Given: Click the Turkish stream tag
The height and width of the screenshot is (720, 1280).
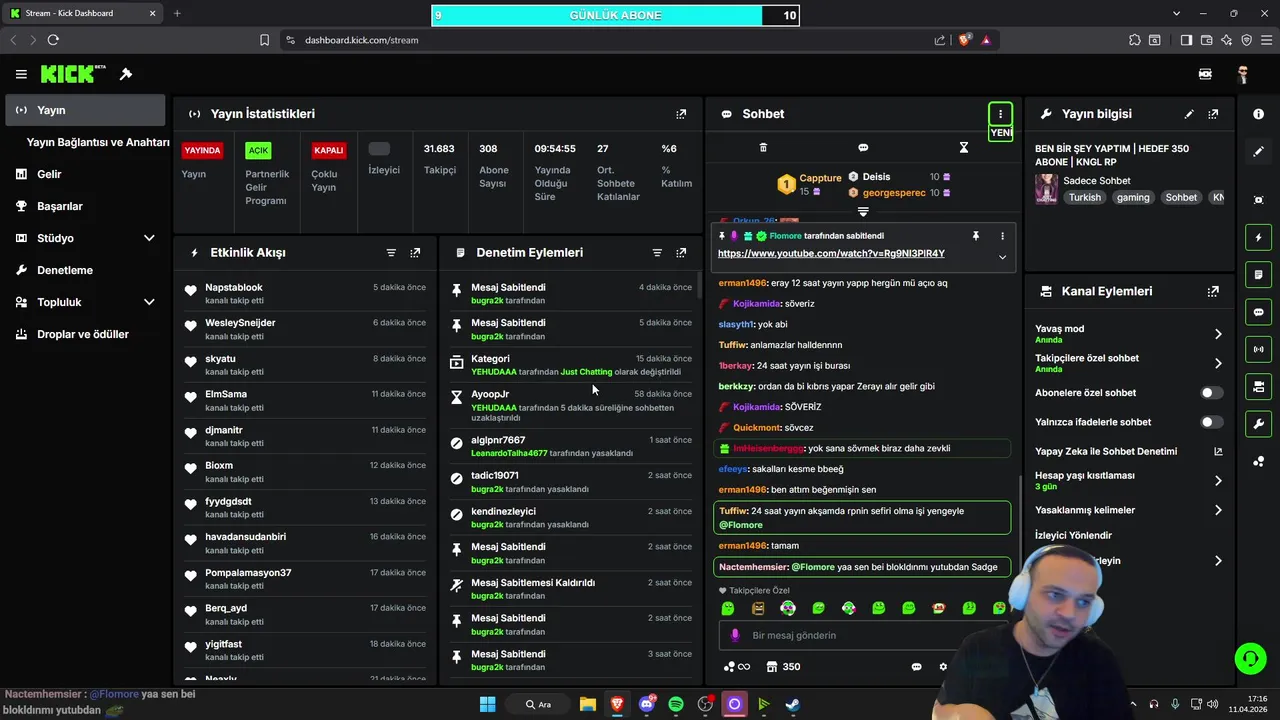Looking at the screenshot, I should (1084, 198).
